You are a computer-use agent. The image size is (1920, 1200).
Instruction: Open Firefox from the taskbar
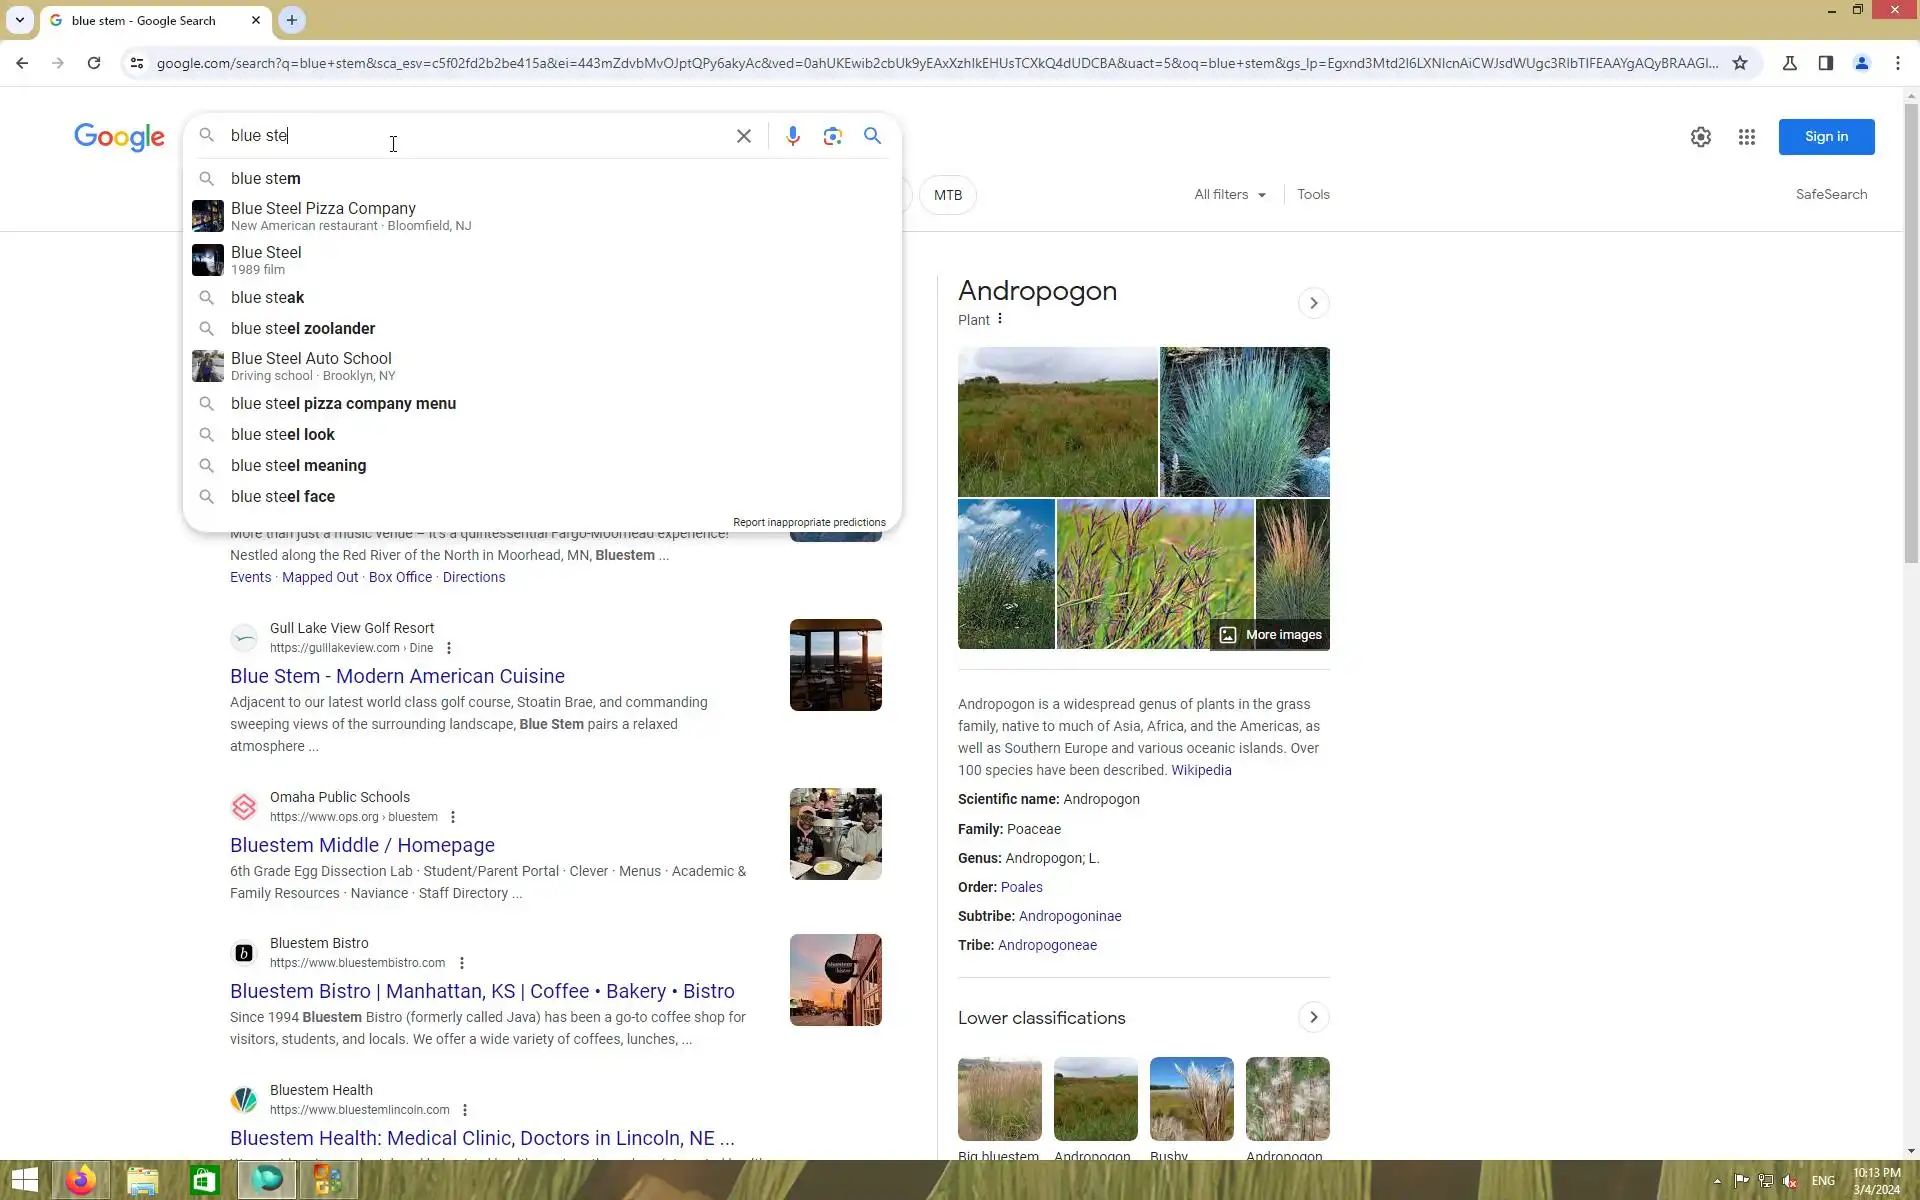[80, 1180]
